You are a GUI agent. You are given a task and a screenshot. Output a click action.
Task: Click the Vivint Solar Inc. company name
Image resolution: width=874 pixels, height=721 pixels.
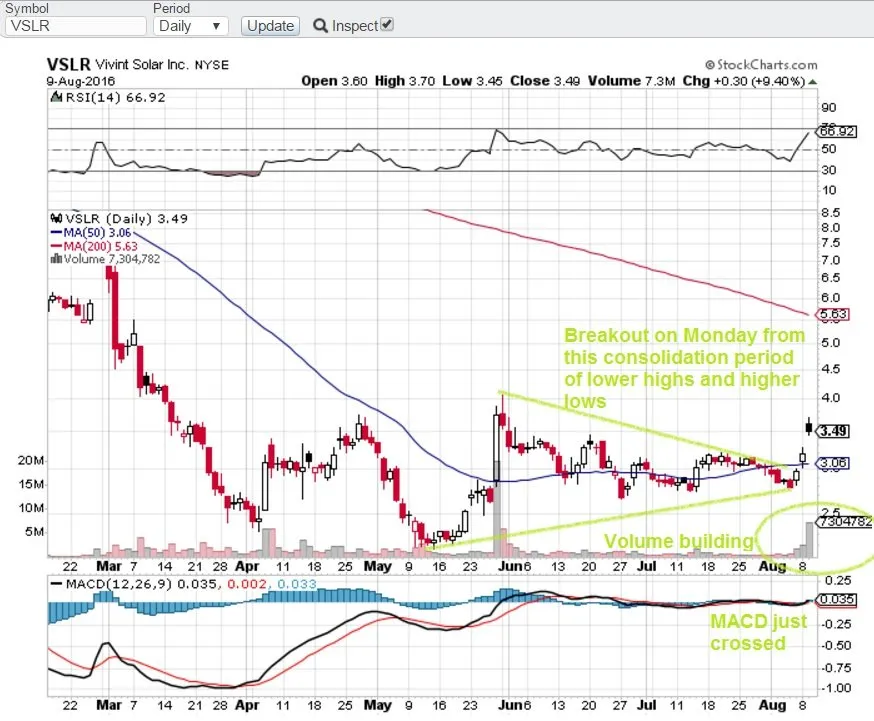142,65
